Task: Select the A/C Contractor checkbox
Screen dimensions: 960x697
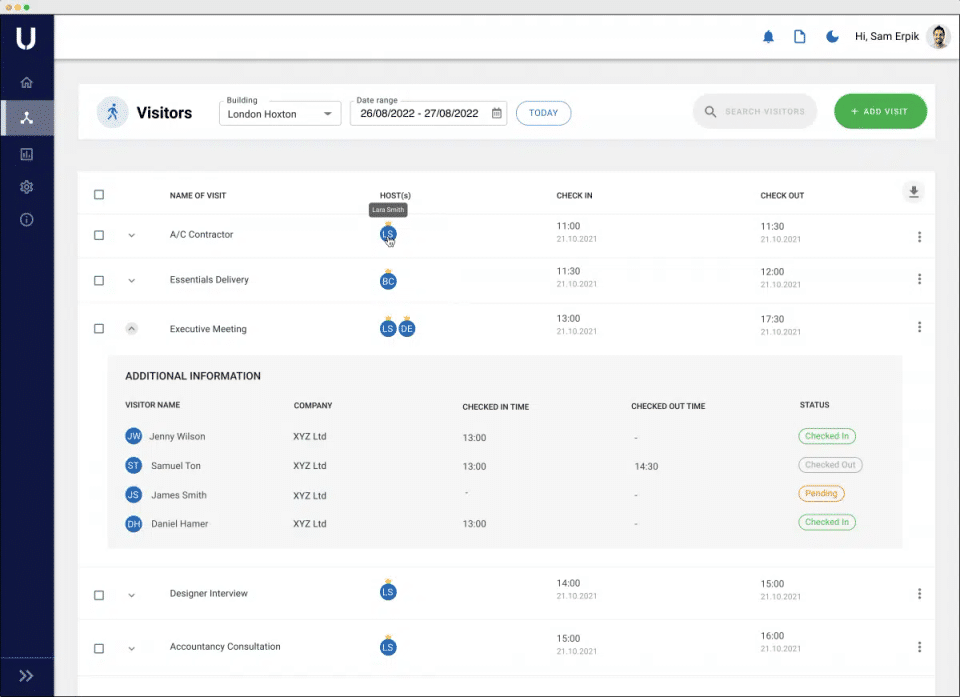Action: 99,235
